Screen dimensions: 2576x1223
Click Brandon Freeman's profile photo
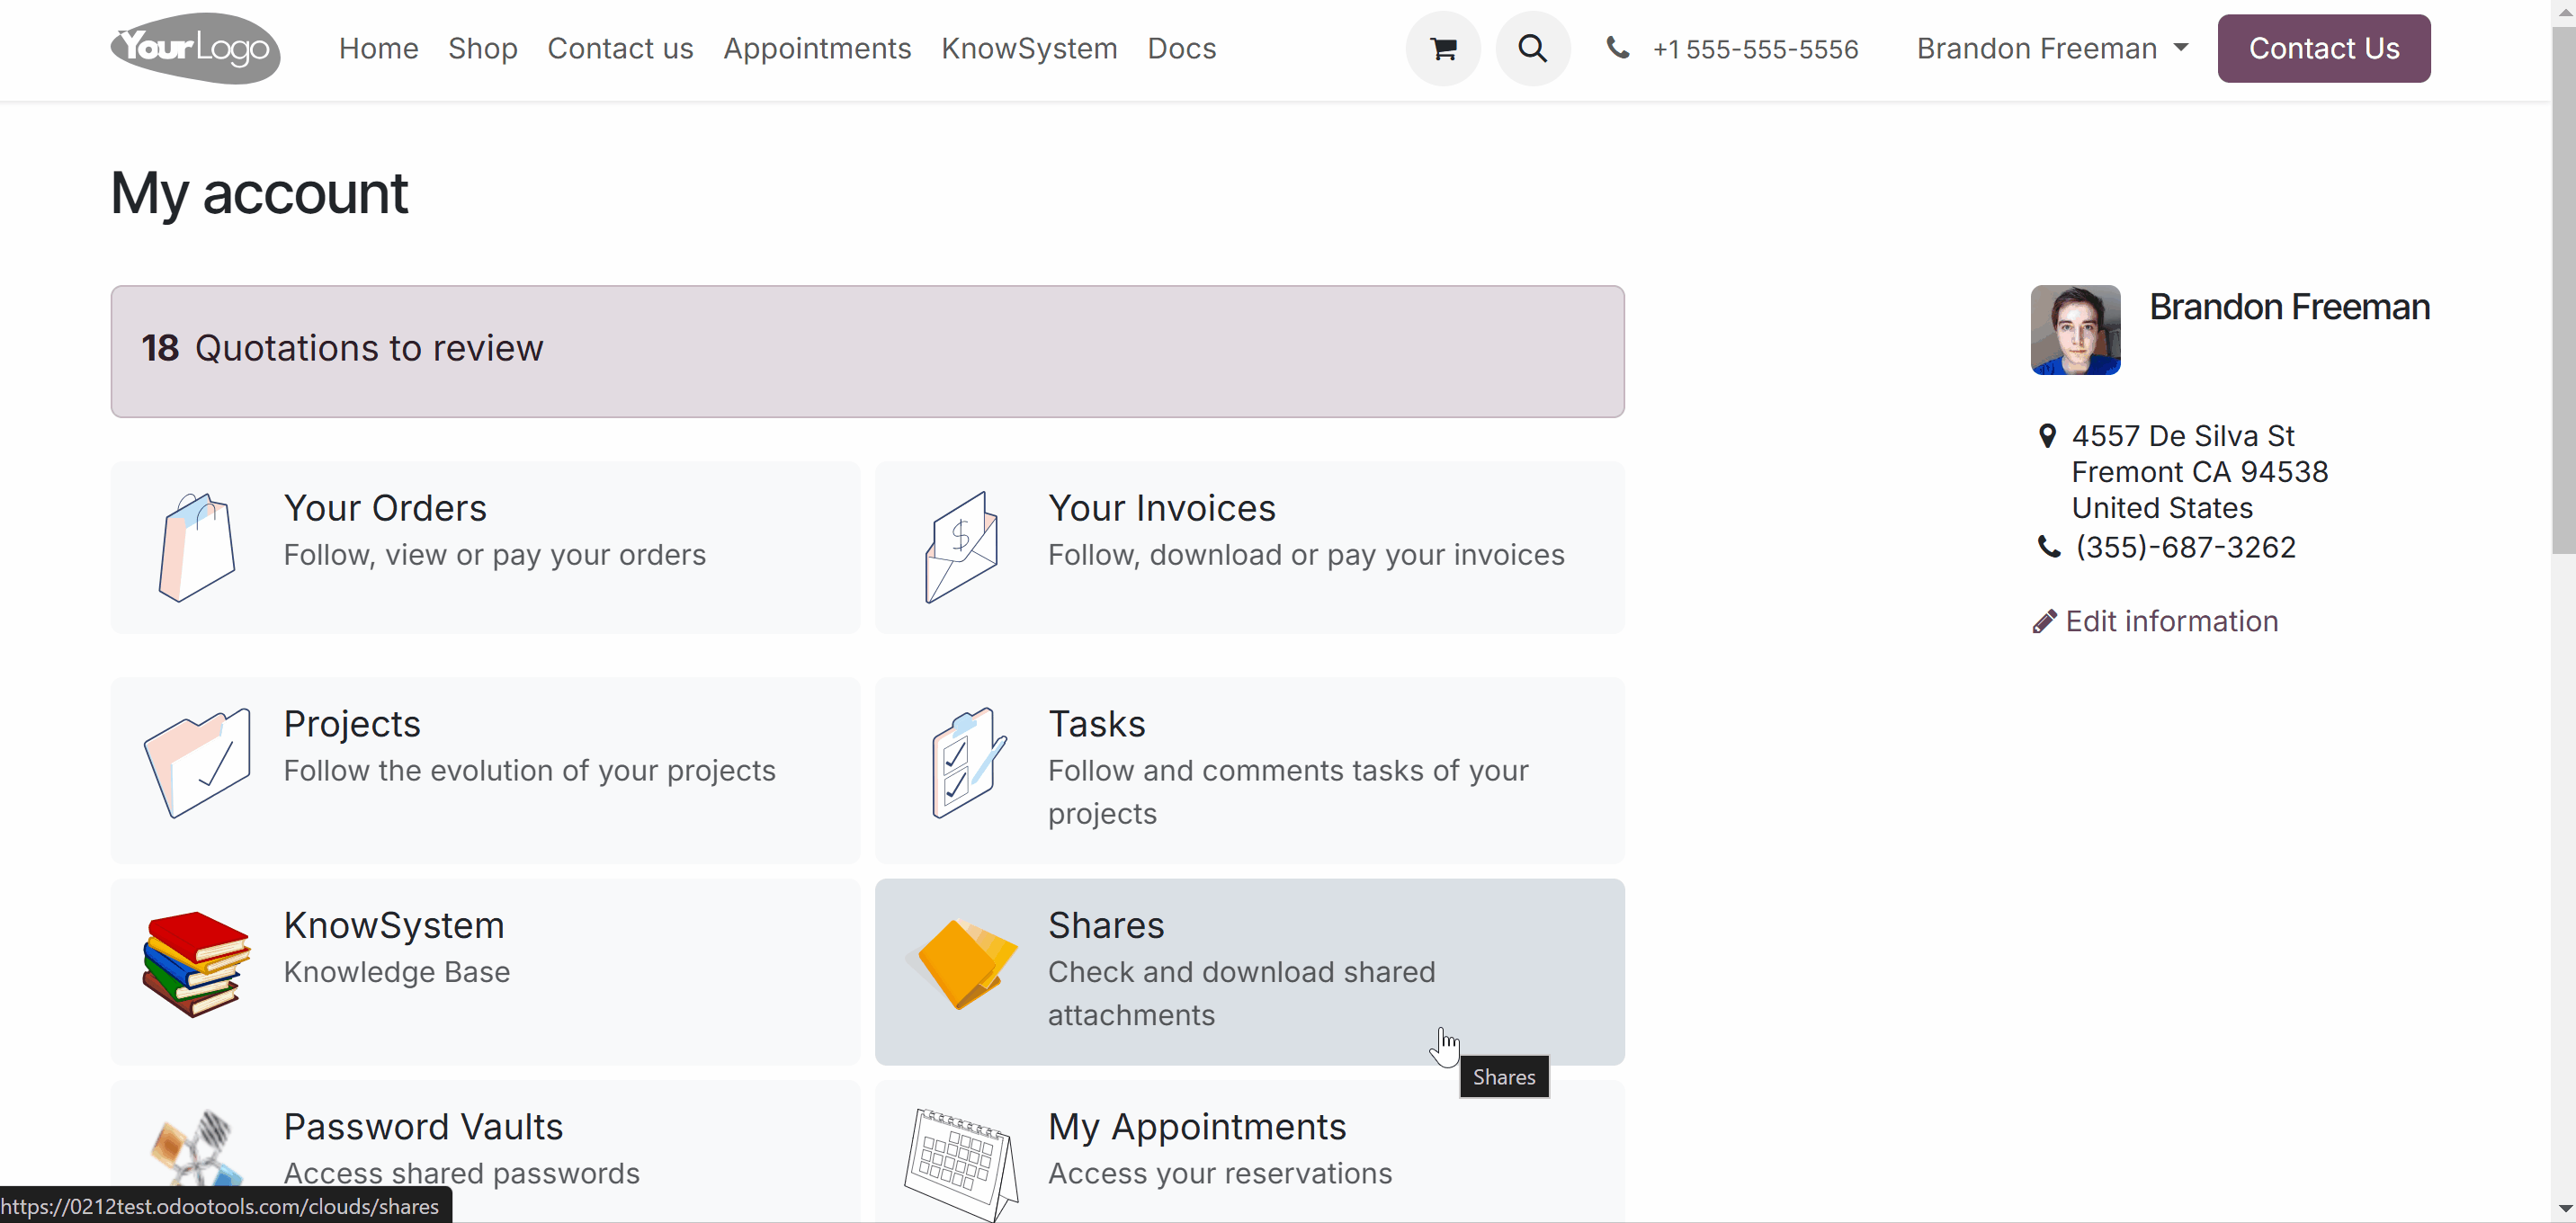click(x=2075, y=330)
